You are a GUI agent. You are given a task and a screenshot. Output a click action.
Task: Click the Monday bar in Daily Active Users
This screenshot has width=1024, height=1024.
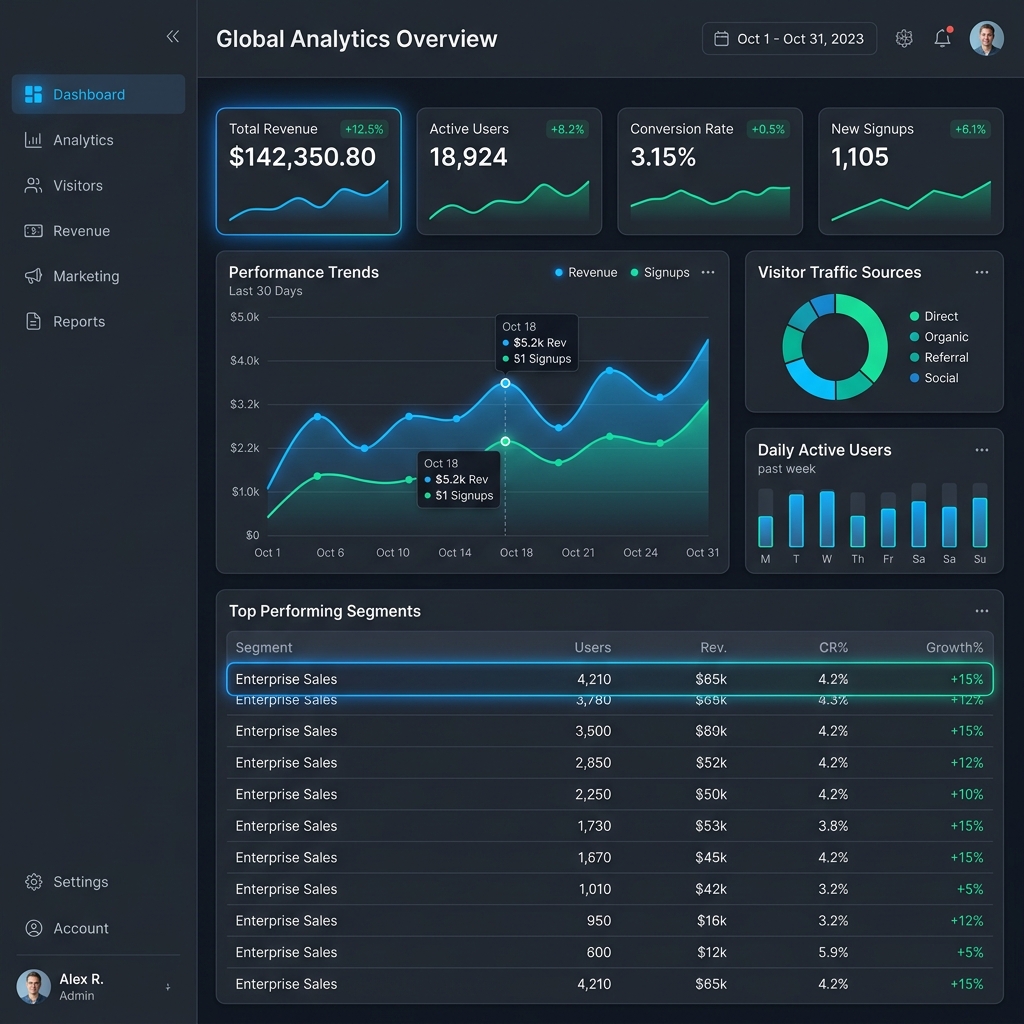[x=765, y=531]
